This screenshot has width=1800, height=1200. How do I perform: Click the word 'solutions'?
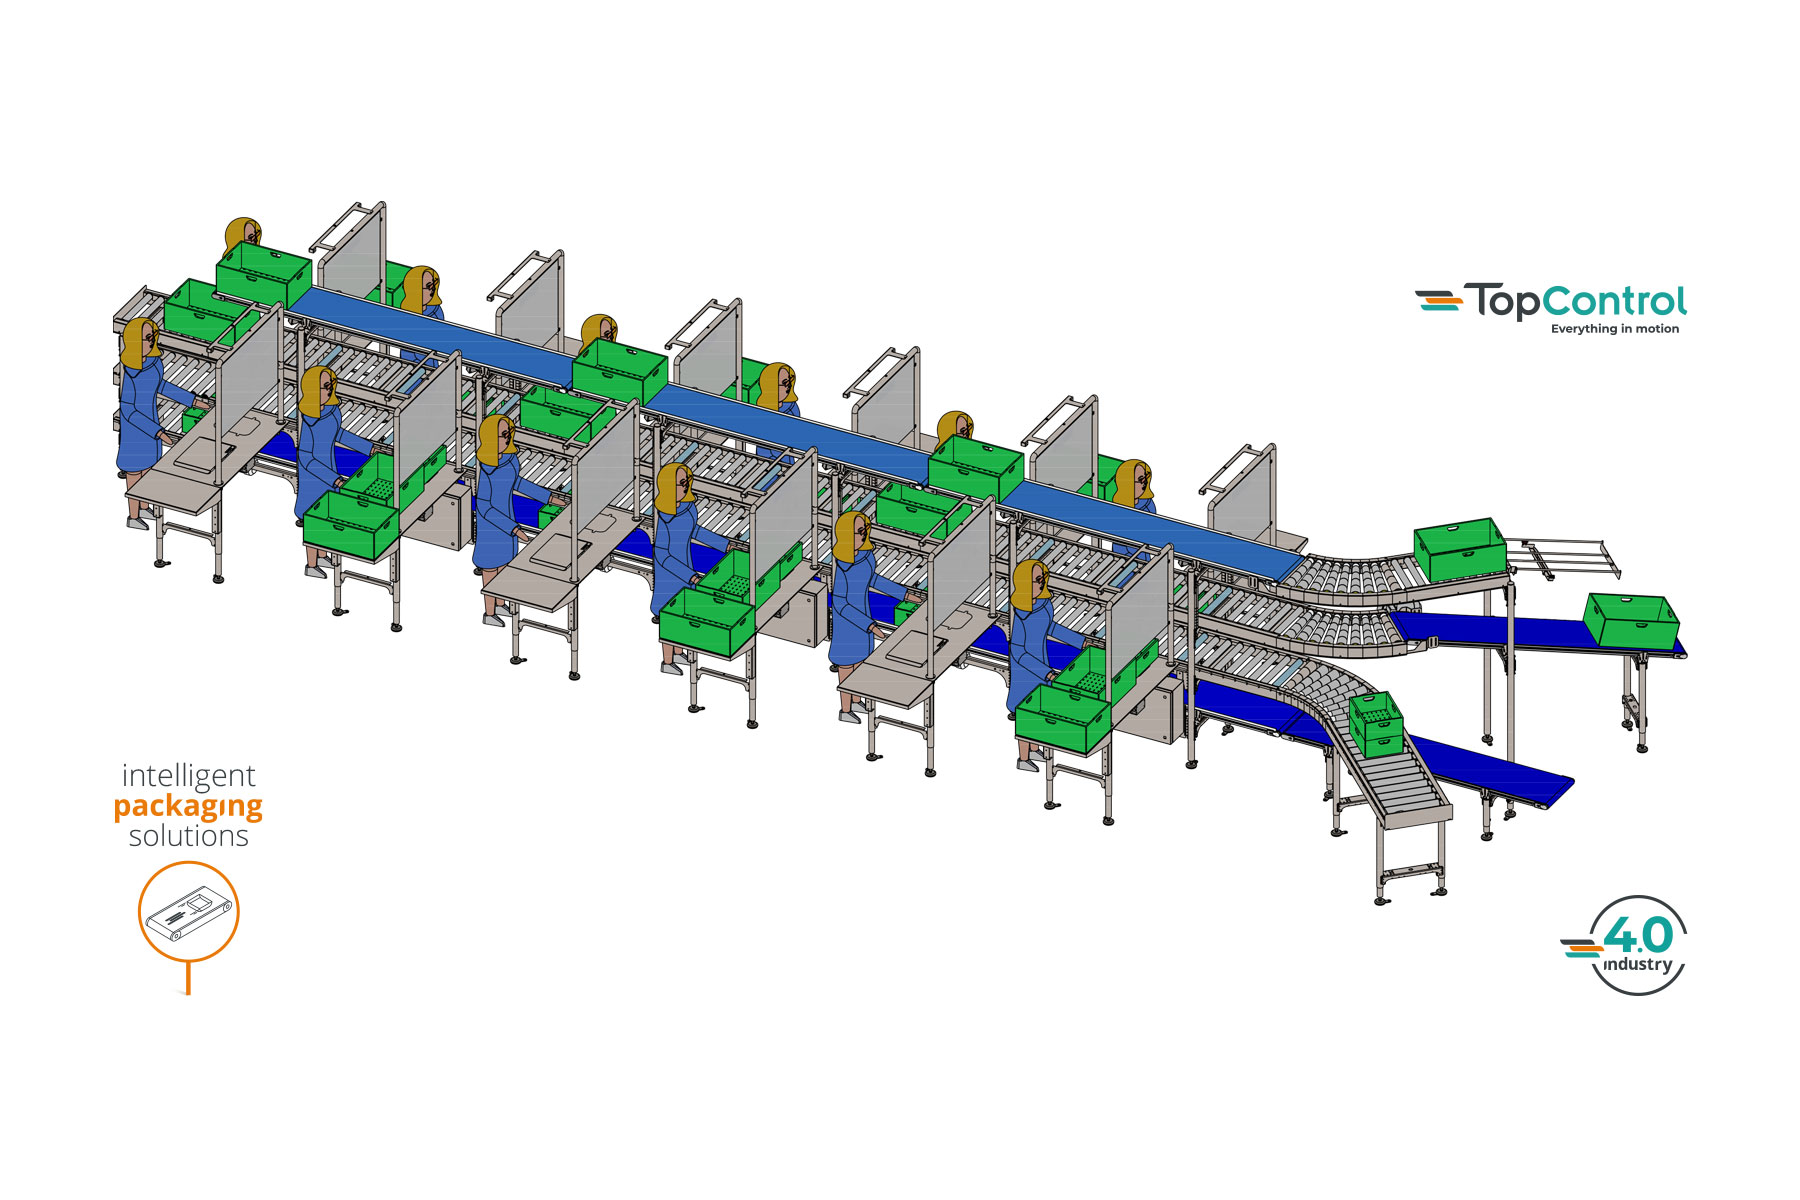click(188, 836)
